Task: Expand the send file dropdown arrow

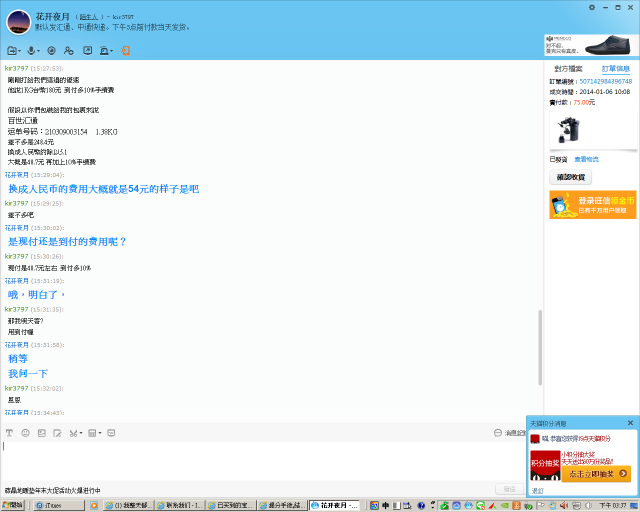Action: coord(19,51)
